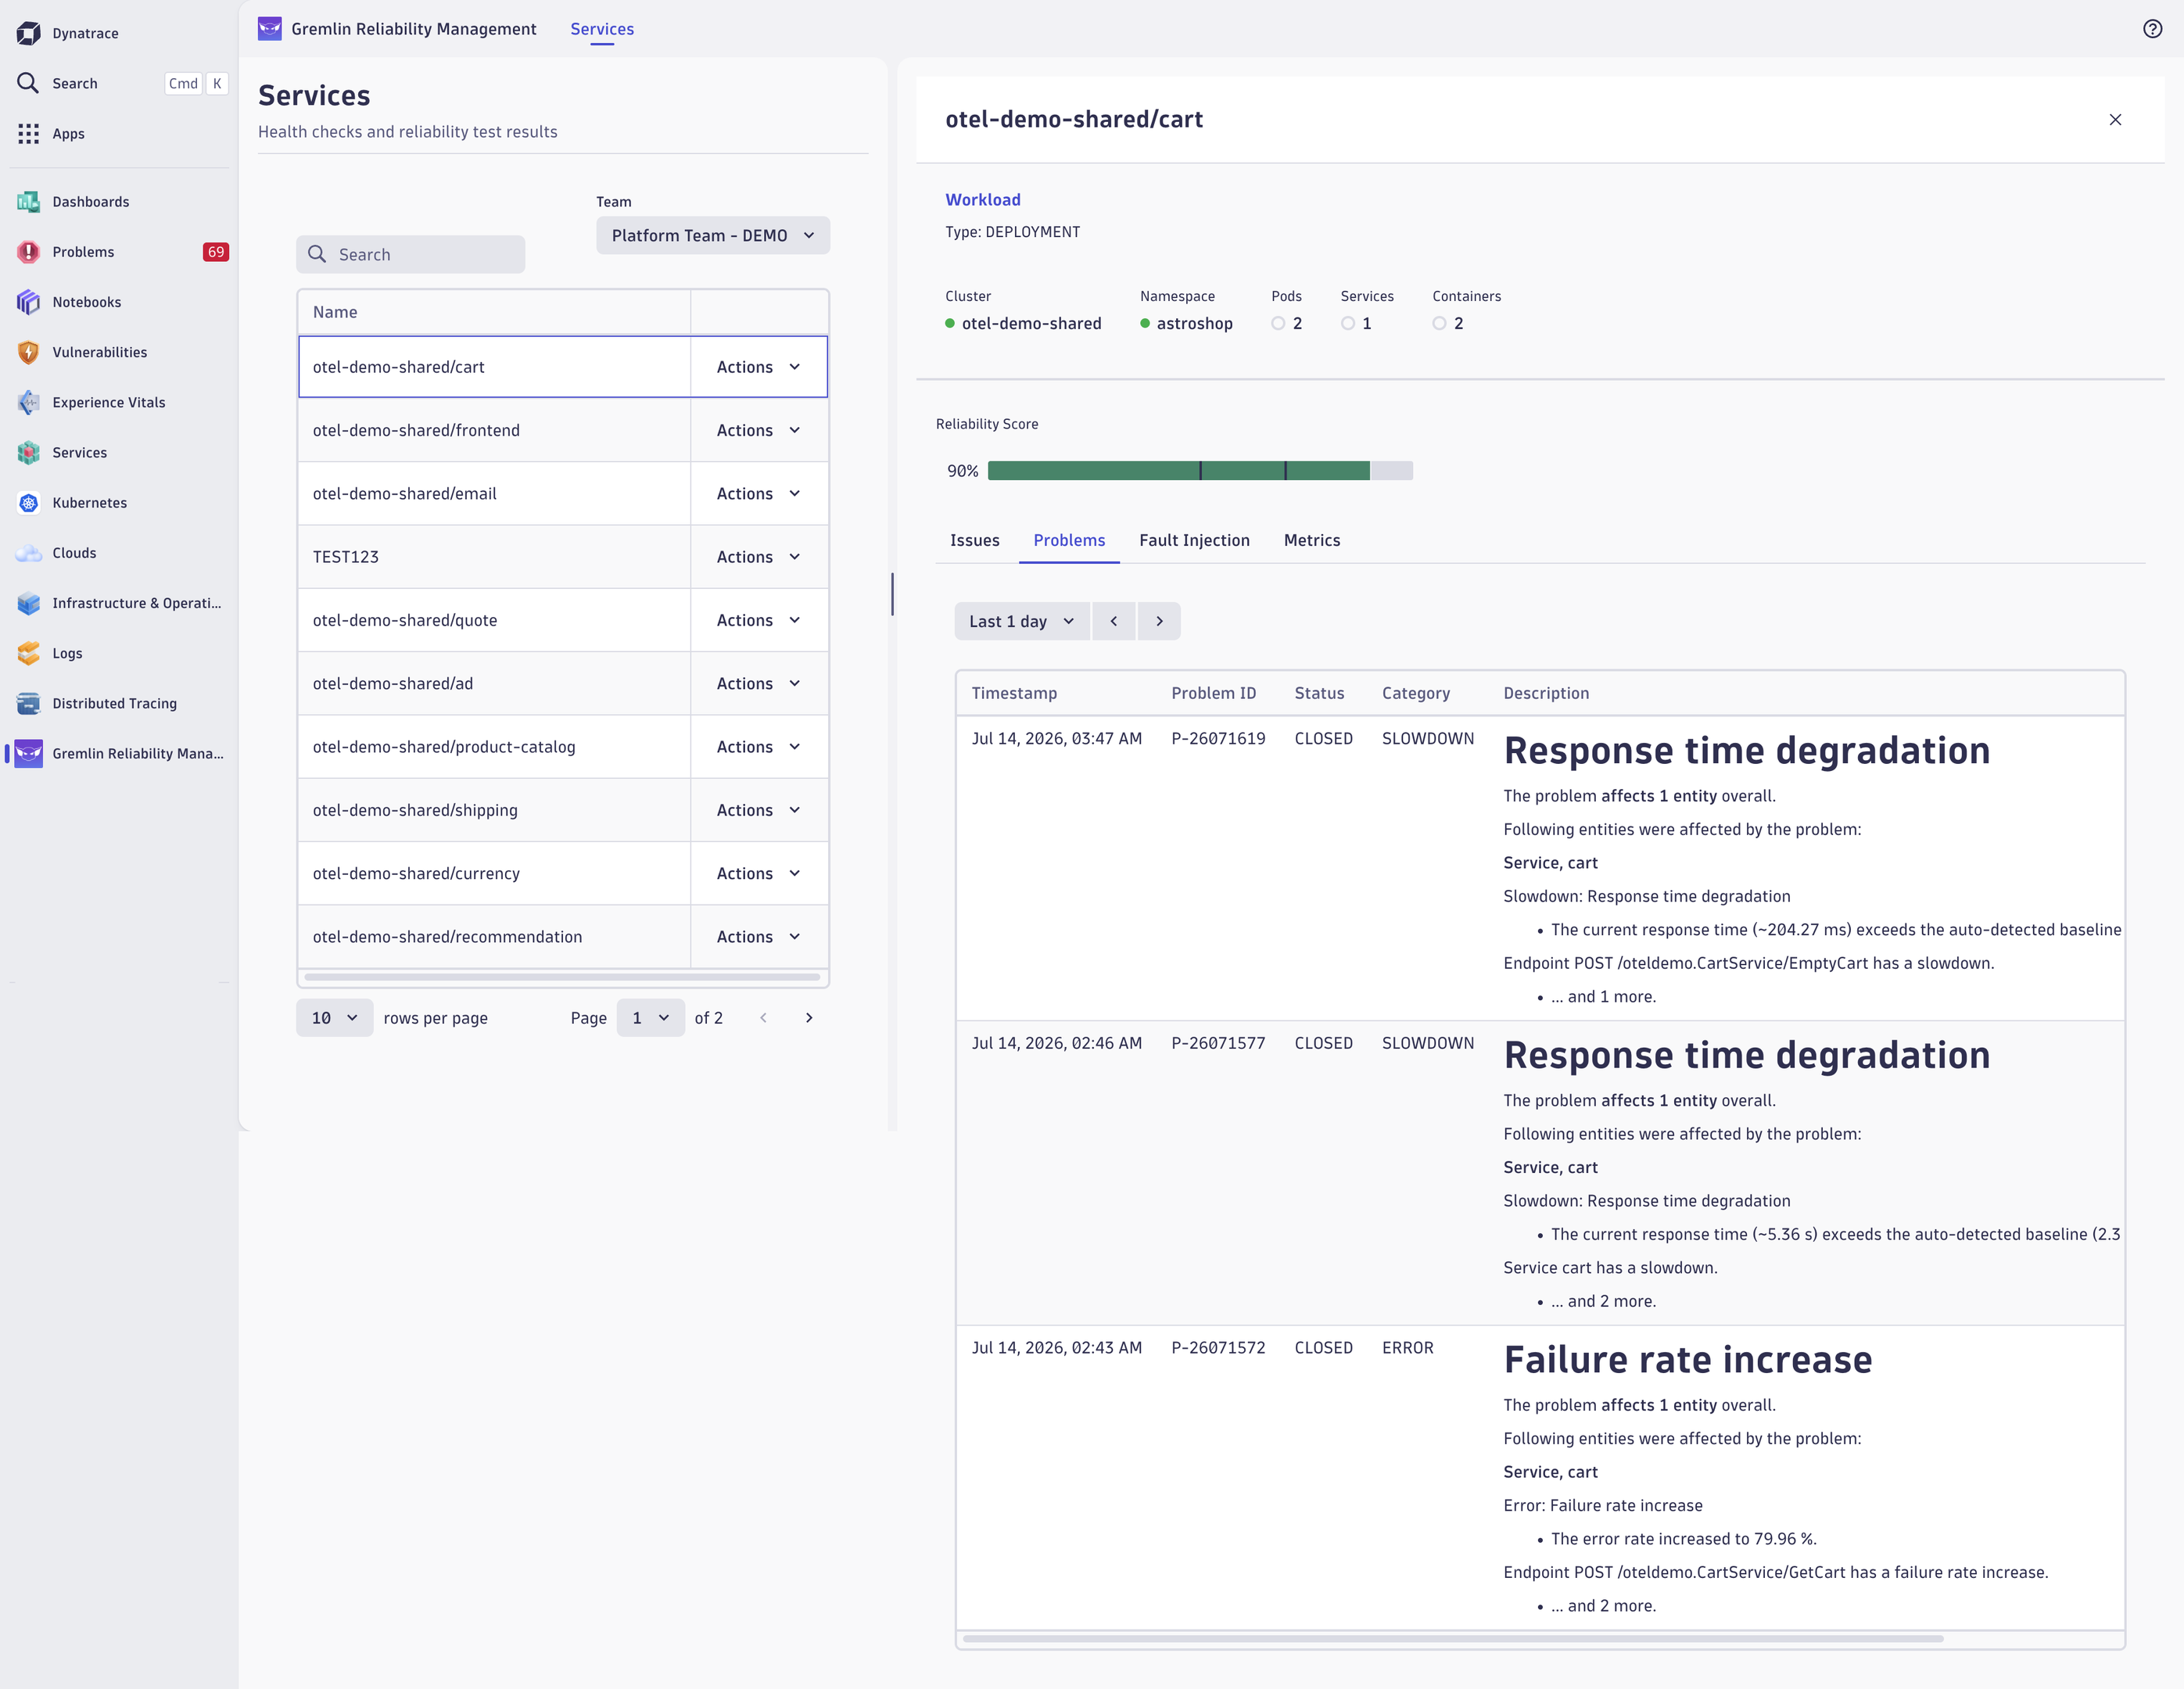Image resolution: width=2184 pixels, height=1689 pixels.
Task: Open the rows per page dropdown
Action: (x=334, y=1017)
